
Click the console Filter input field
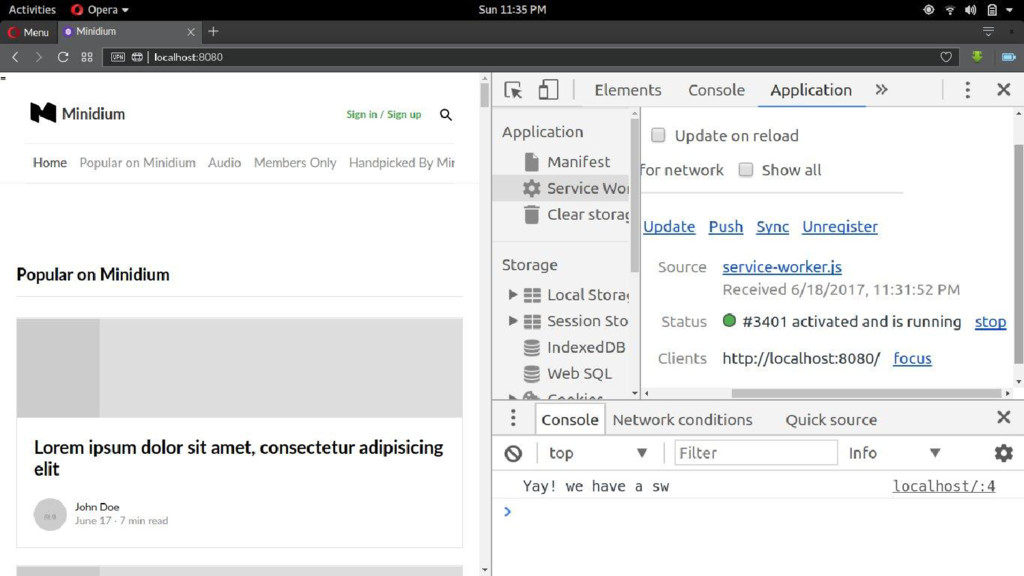click(x=755, y=453)
